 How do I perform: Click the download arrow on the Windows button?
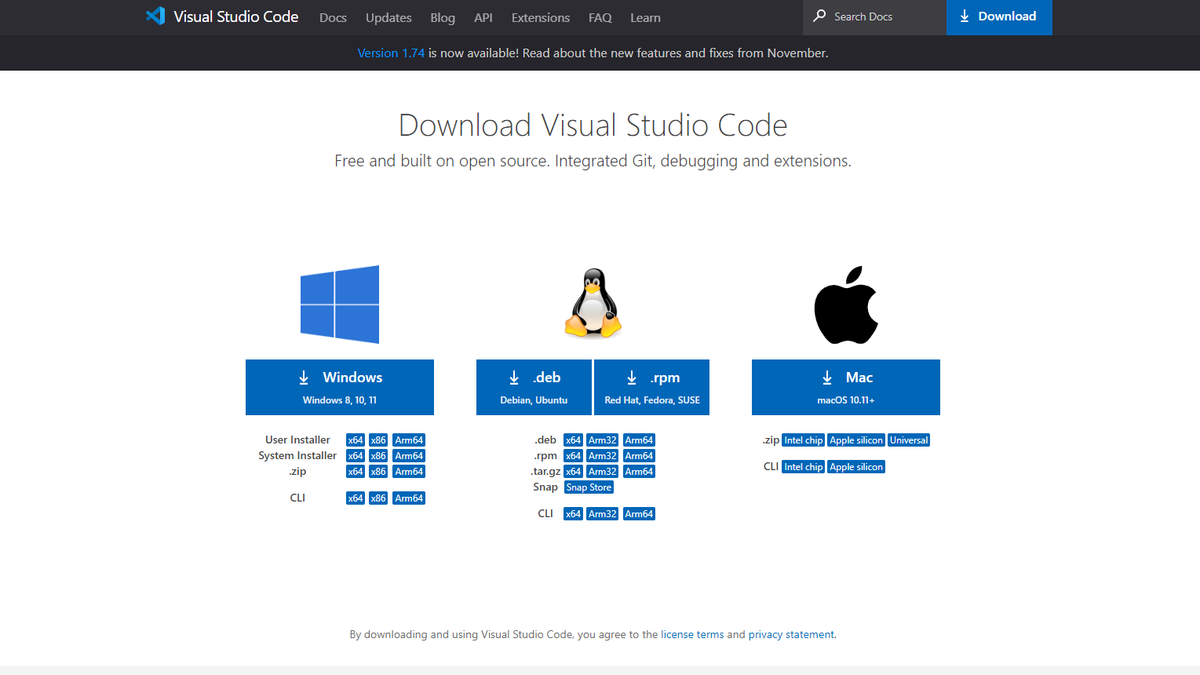coord(304,377)
